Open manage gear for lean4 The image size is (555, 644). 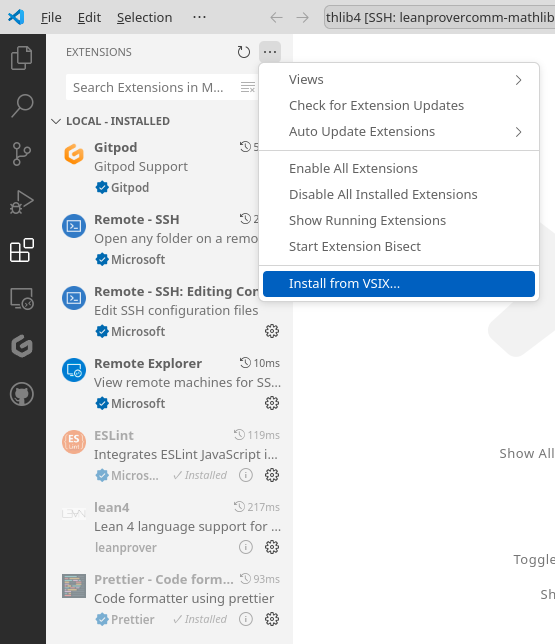pyautogui.click(x=272, y=547)
